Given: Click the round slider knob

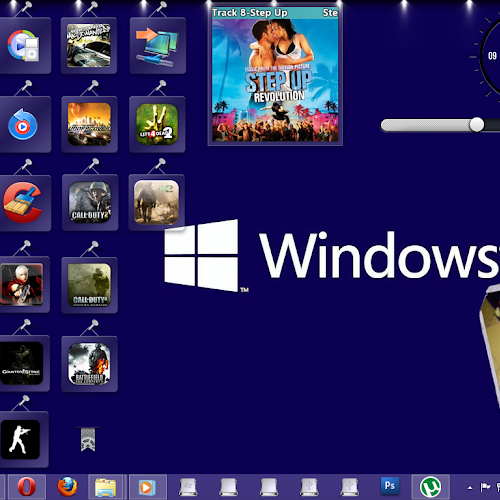Looking at the screenshot, I should point(477,125).
